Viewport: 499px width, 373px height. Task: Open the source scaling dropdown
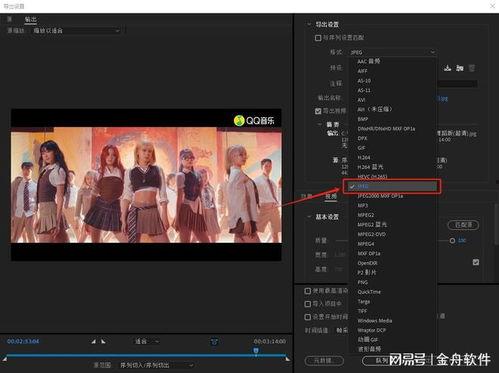coord(76,31)
